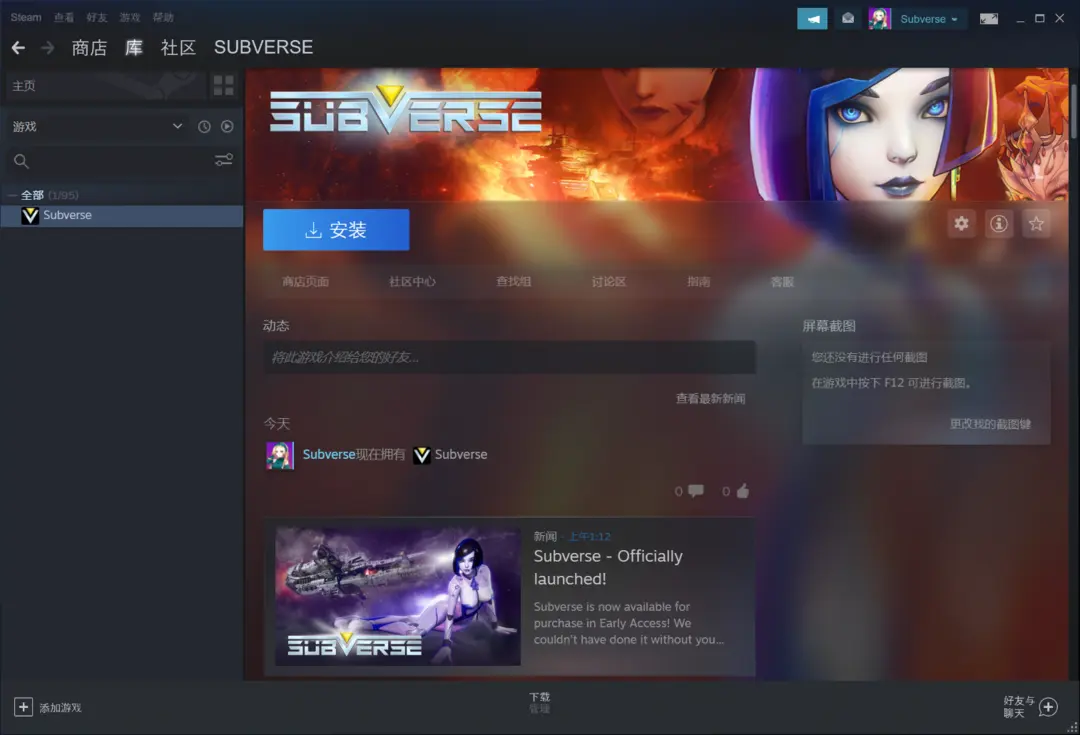This screenshot has width=1080, height=735.
Task: Open the 讨论区 link
Action: [x=609, y=282]
